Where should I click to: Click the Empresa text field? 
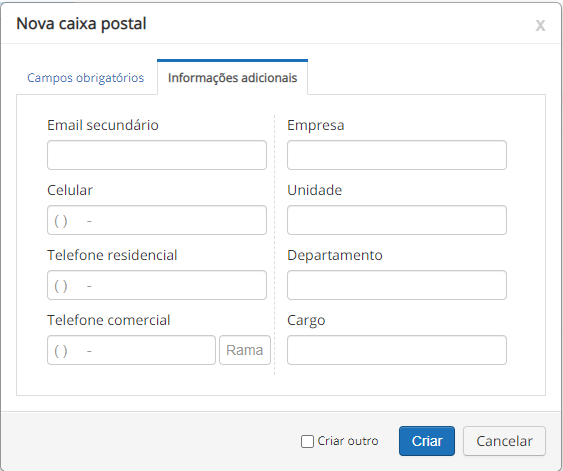coord(397,155)
